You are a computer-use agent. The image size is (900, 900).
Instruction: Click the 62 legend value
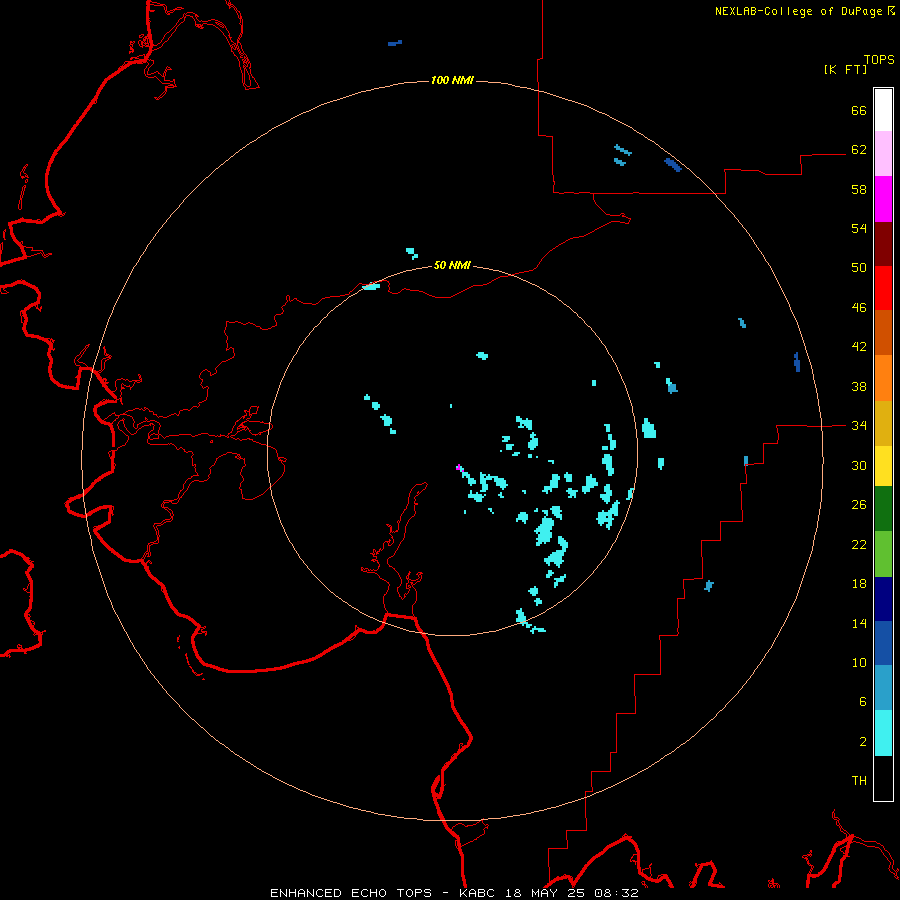[859, 149]
